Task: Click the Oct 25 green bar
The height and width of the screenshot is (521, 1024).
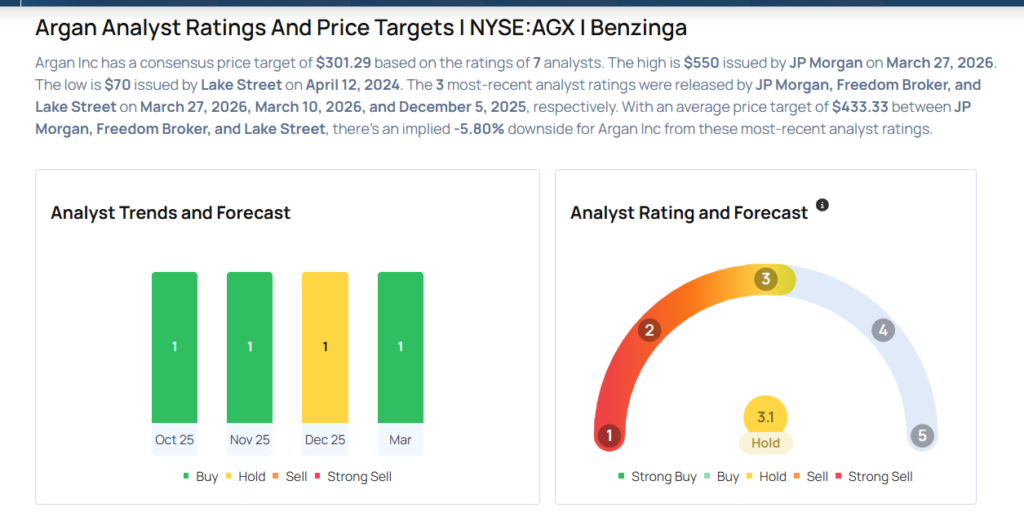Action: pyautogui.click(x=174, y=347)
